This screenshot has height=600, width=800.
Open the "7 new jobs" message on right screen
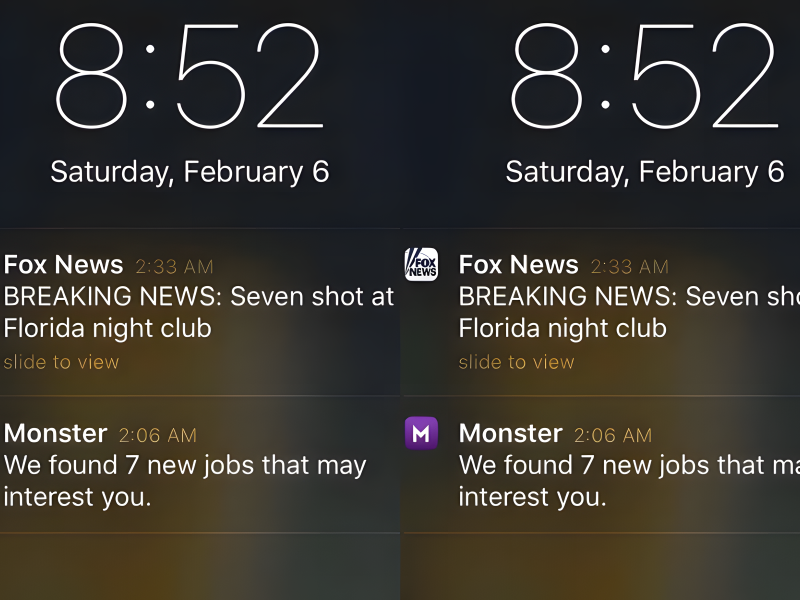click(629, 480)
